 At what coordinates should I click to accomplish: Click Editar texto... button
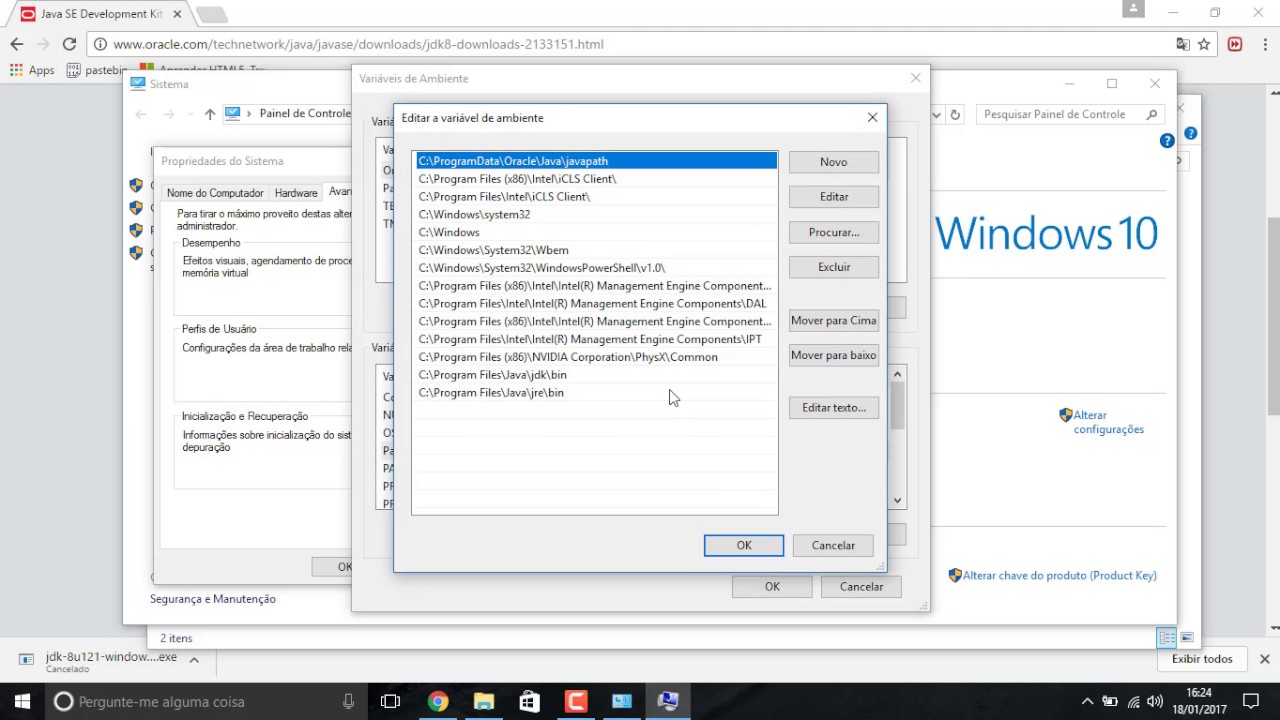point(833,408)
